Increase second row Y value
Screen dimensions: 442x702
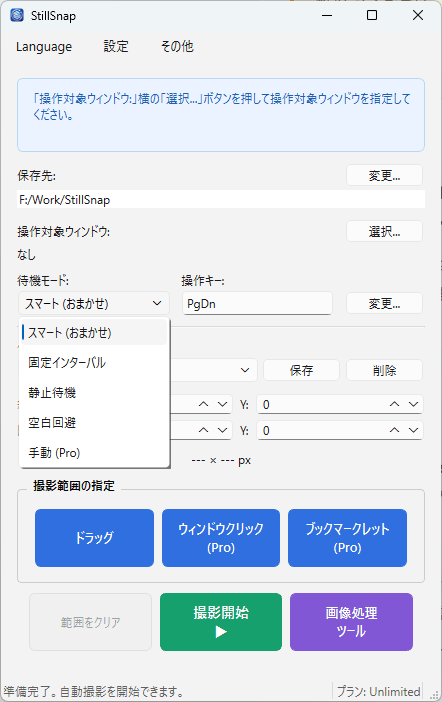[x=394, y=430]
